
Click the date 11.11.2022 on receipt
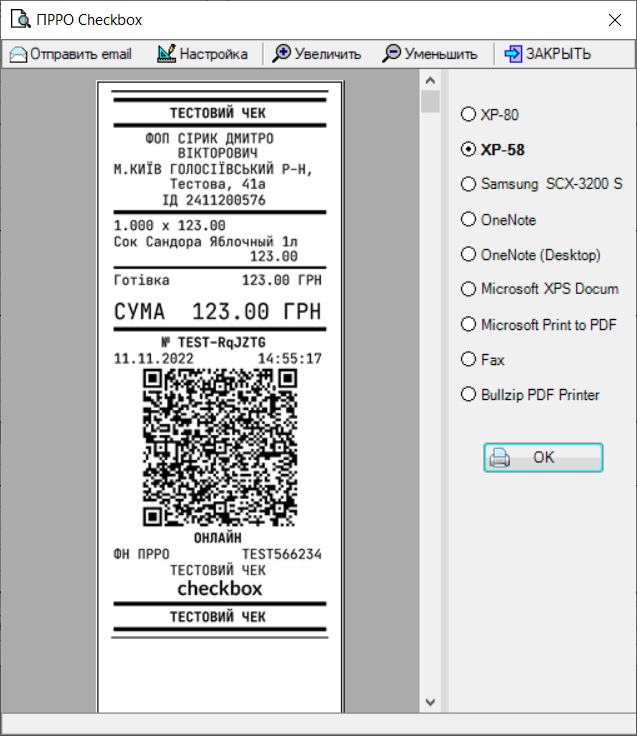(153, 359)
